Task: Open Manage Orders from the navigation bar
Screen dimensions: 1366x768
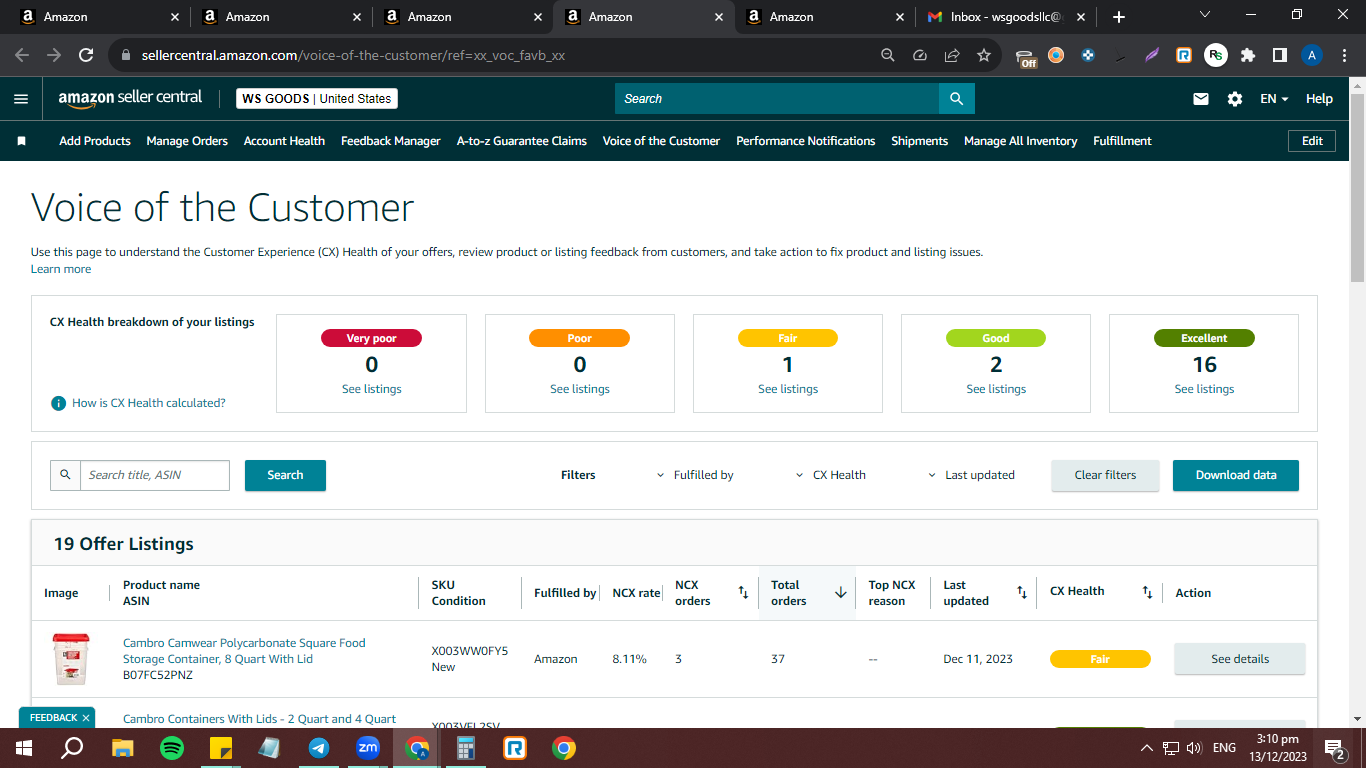Action: point(187,141)
